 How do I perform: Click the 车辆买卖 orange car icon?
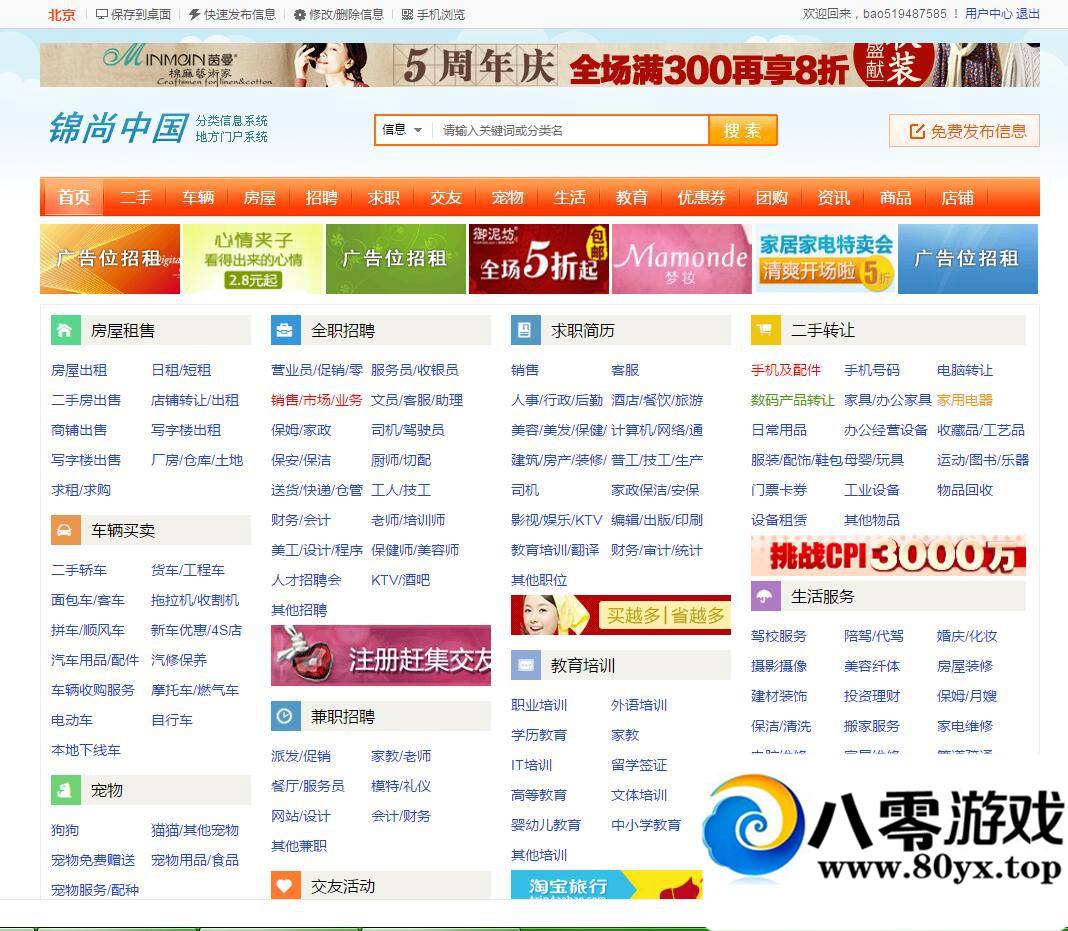point(65,531)
